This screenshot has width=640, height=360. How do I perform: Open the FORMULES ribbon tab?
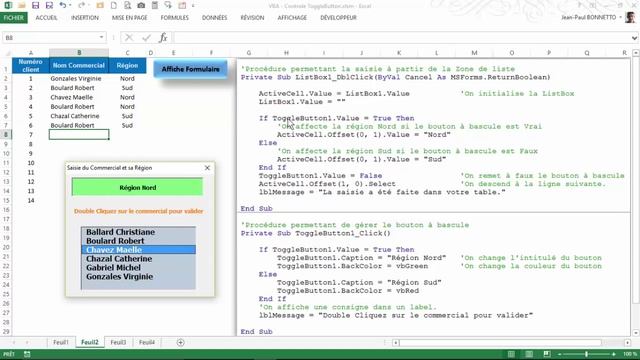175,18
